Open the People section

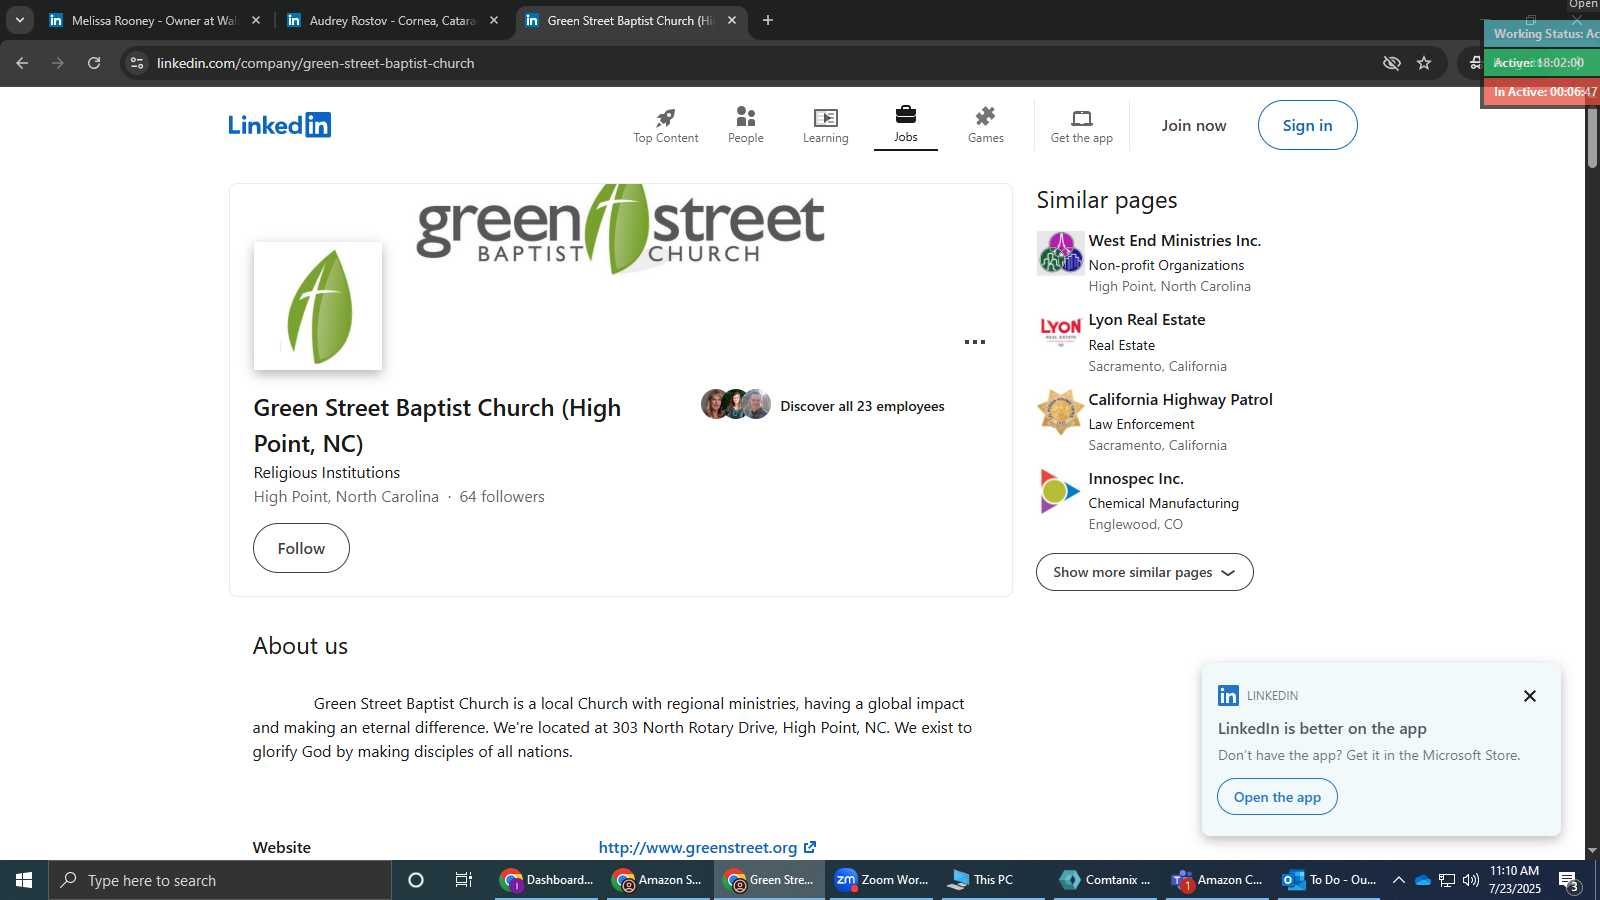pos(745,125)
